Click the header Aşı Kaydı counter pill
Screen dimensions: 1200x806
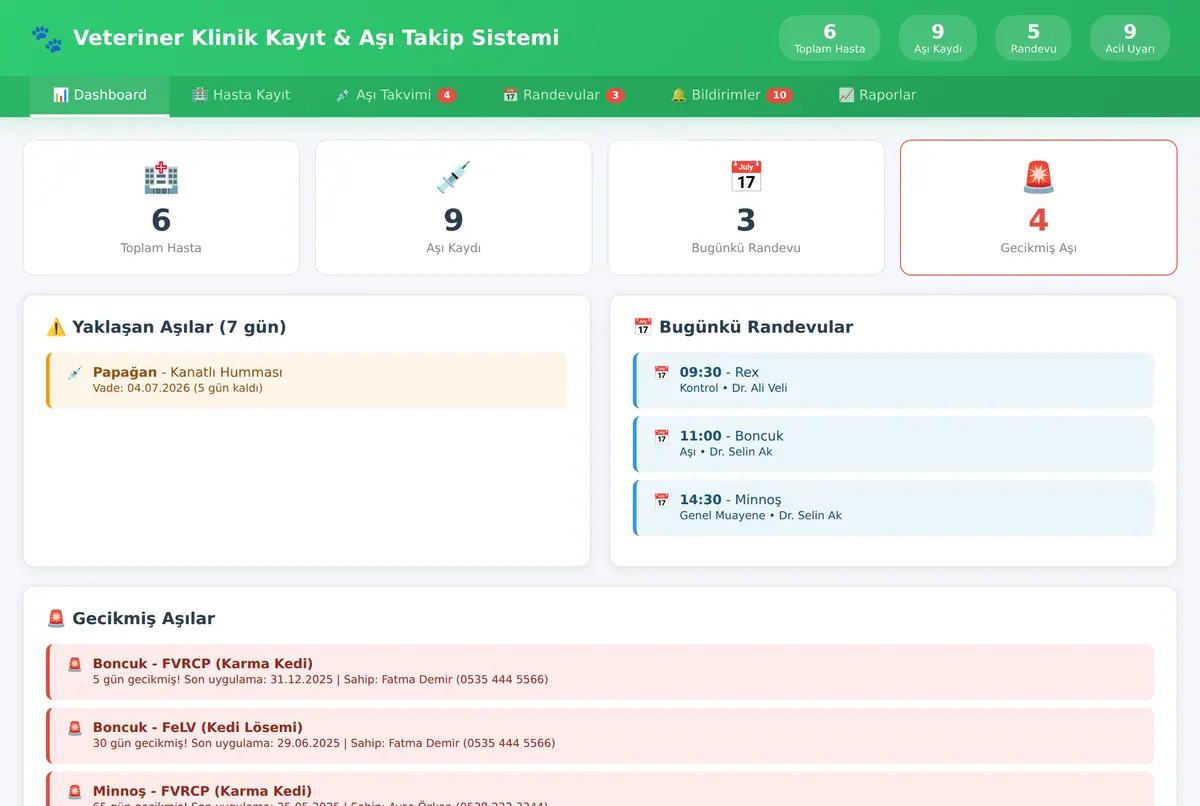tap(938, 38)
